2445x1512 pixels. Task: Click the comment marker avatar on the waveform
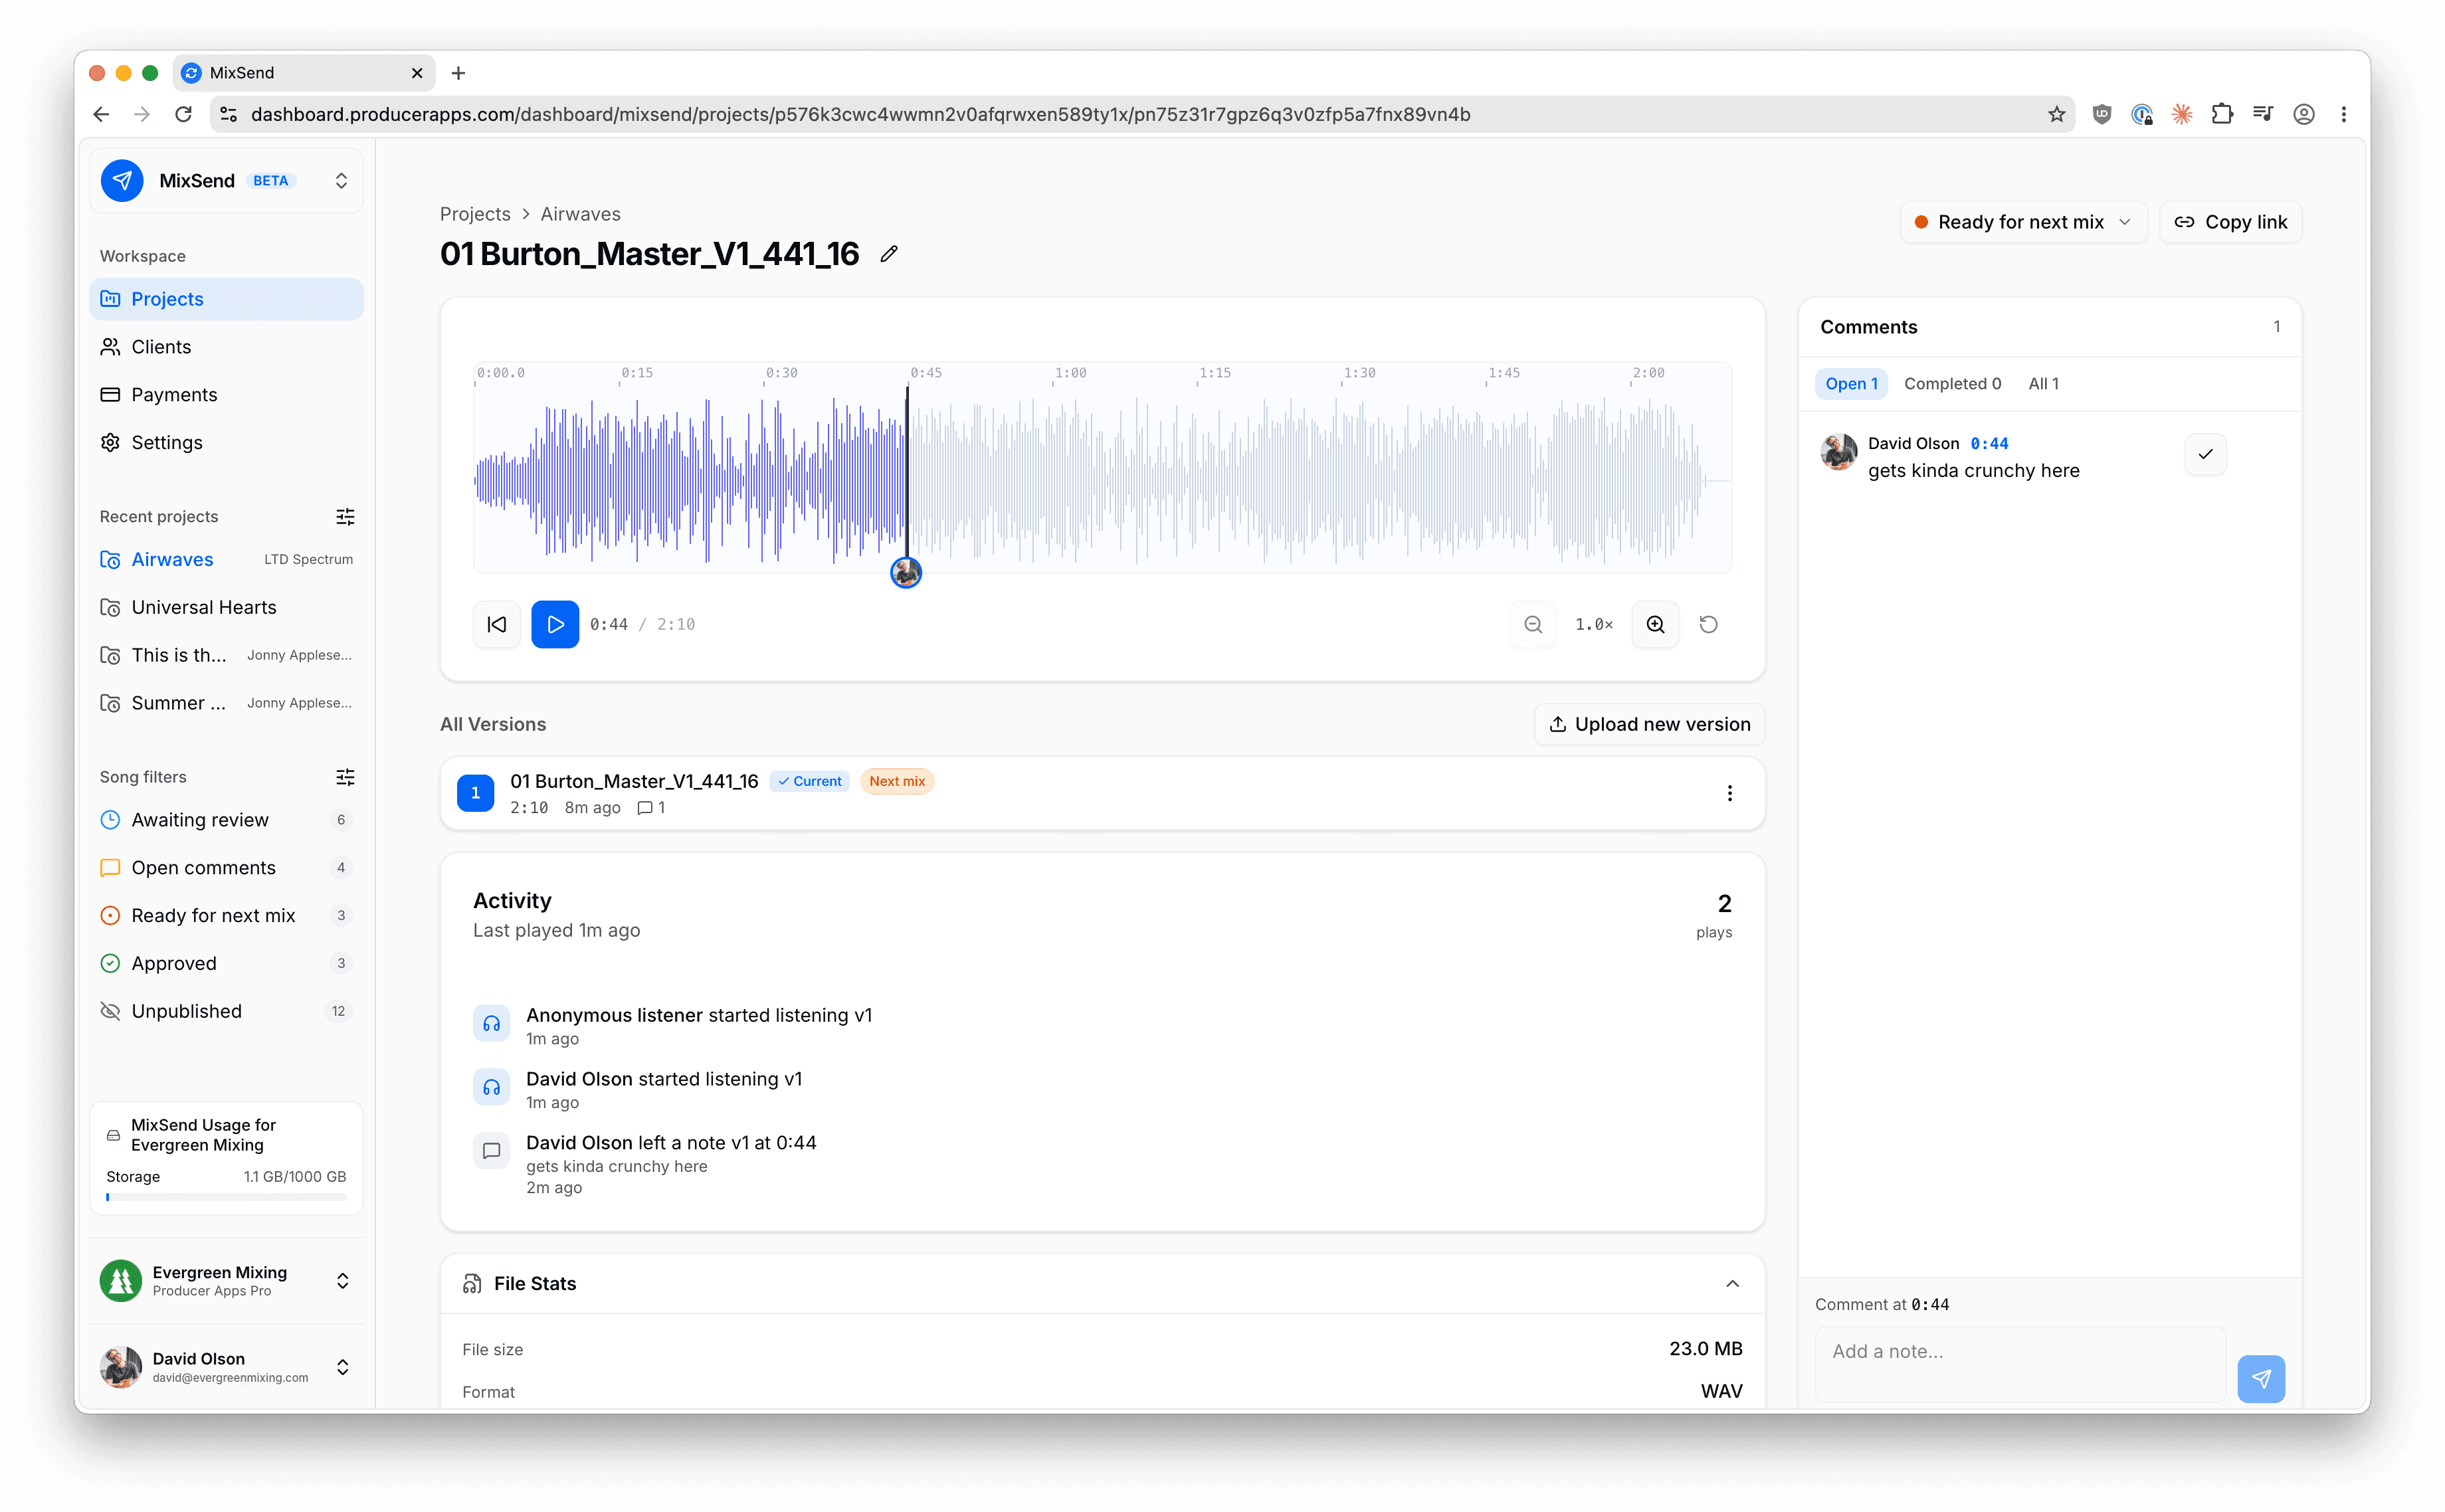(906, 573)
